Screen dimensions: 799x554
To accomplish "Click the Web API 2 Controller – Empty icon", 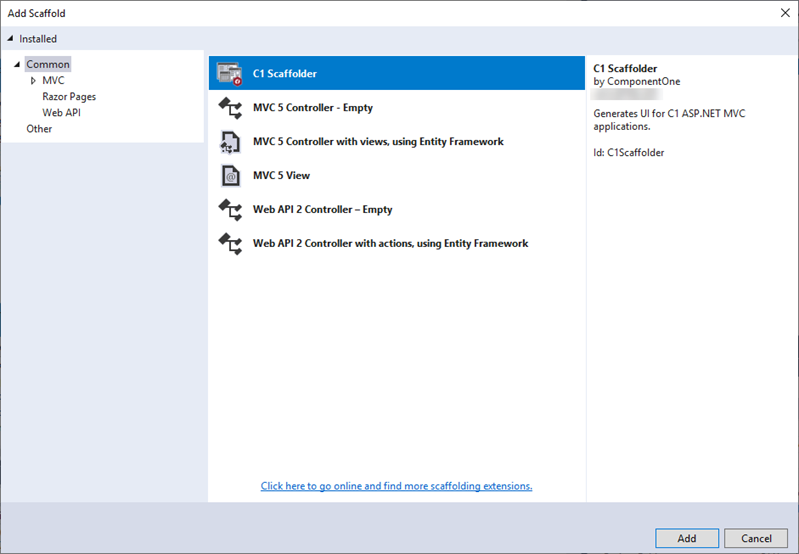I will [230, 210].
